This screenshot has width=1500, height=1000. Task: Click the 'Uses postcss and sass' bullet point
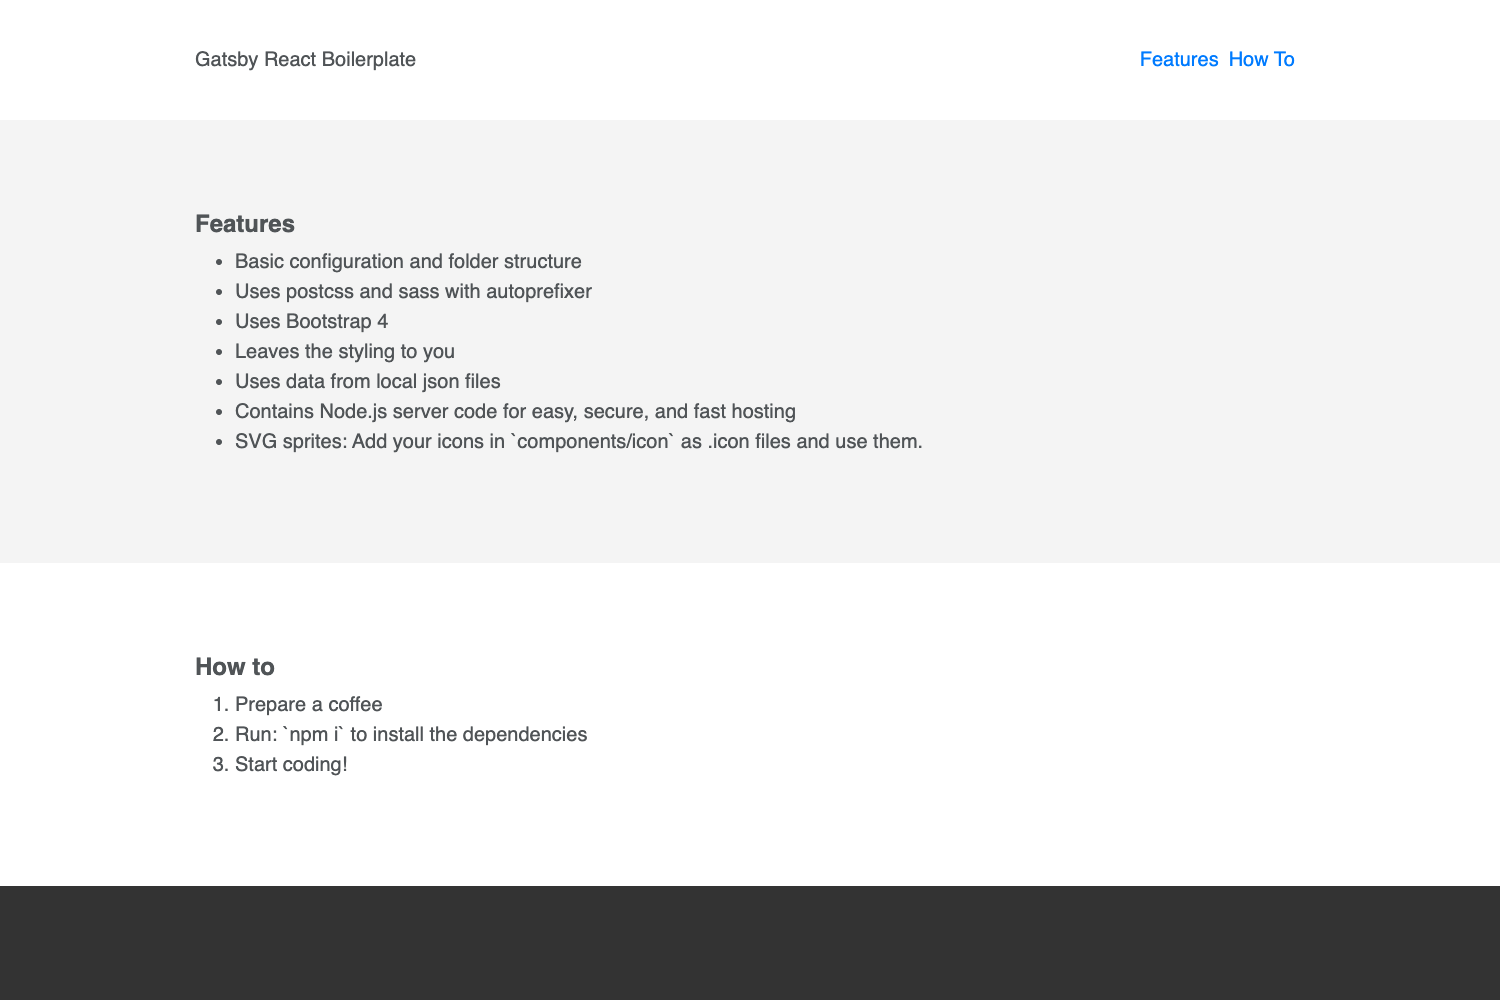(413, 291)
